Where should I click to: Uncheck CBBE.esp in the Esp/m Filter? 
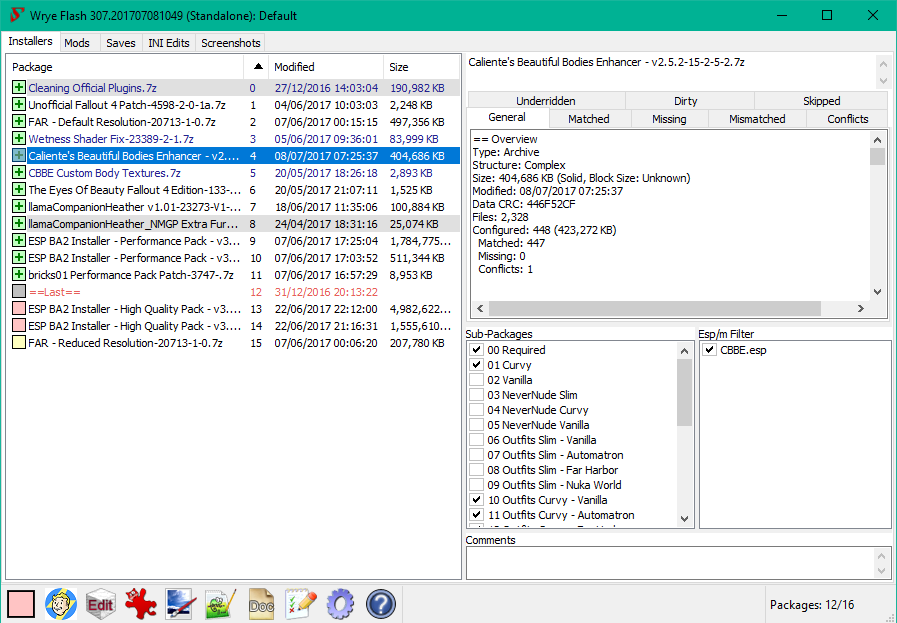(x=709, y=350)
